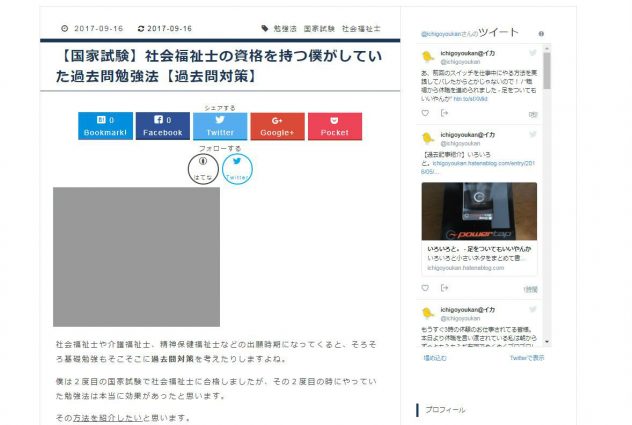The width and height of the screenshot is (632, 425).
Task: Click the Twitter bird icon on the third tweet
Action: 532,309
